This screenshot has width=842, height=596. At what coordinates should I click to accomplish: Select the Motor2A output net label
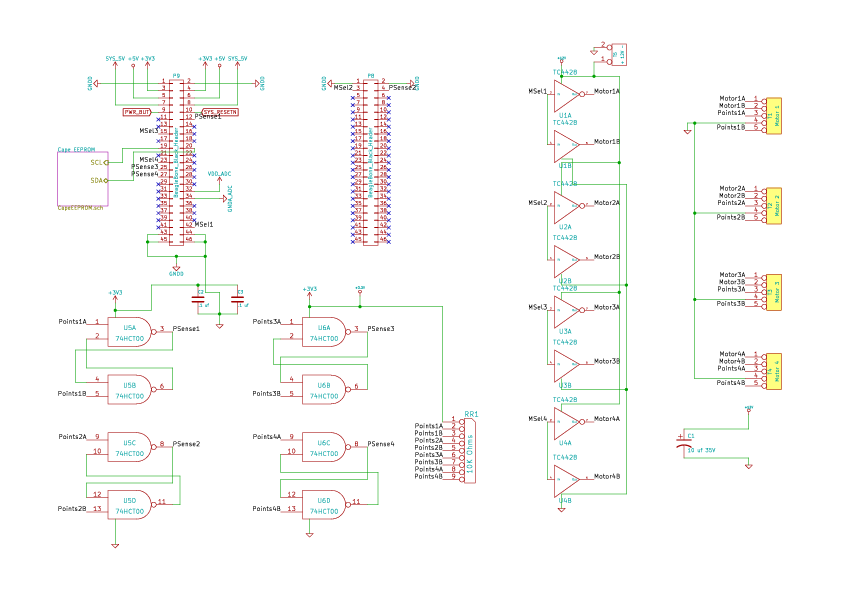tap(607, 203)
